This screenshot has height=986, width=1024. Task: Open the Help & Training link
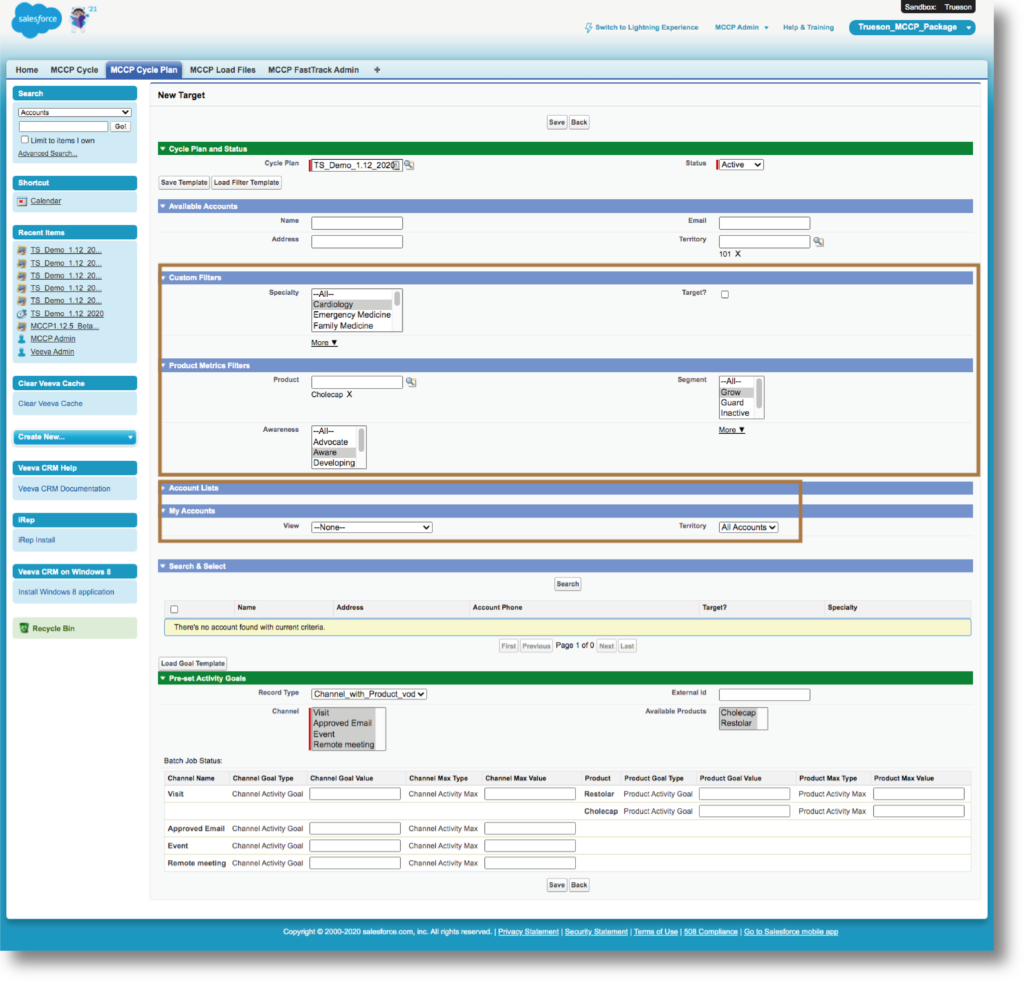[x=808, y=27]
